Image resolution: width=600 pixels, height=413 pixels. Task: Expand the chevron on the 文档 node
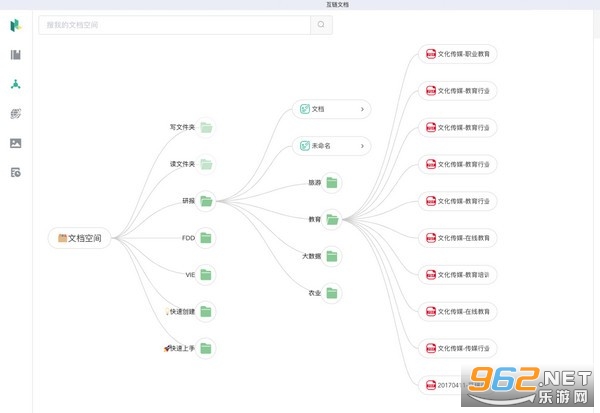click(362, 109)
